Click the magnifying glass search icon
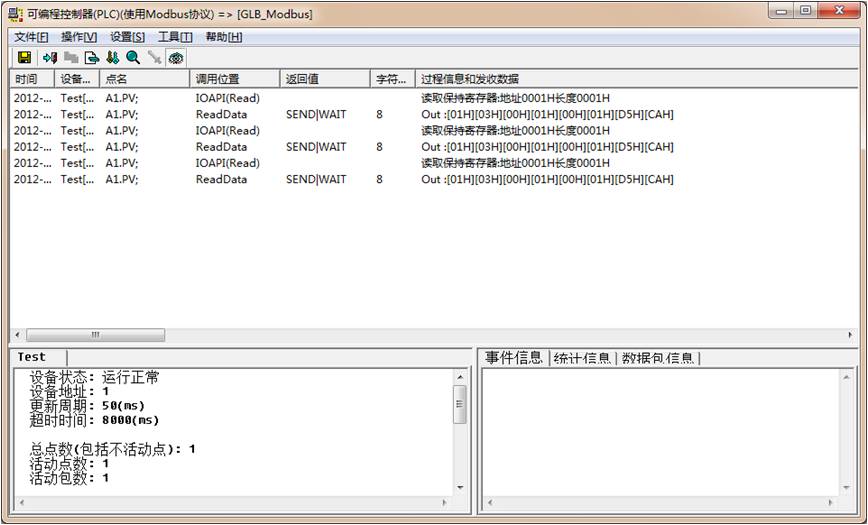Viewport: 868px width, 525px height. [133, 58]
